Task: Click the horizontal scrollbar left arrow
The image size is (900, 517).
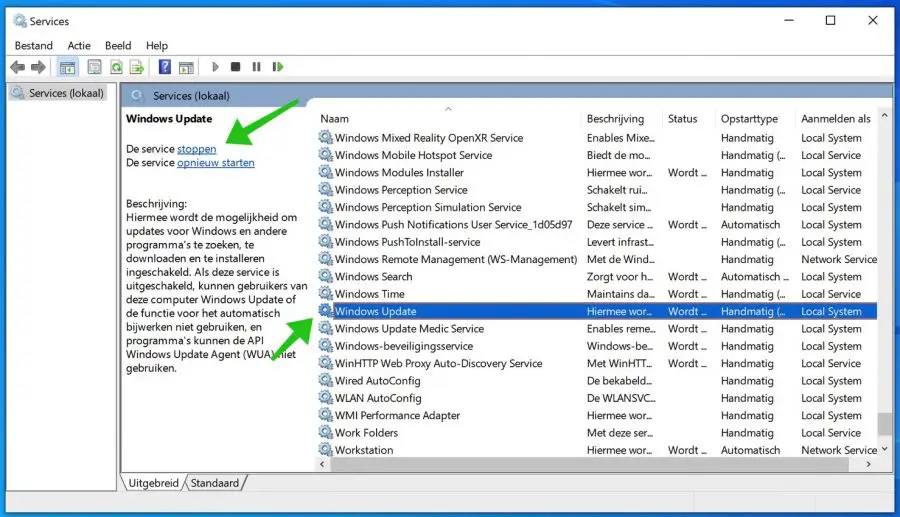Action: coord(322,464)
